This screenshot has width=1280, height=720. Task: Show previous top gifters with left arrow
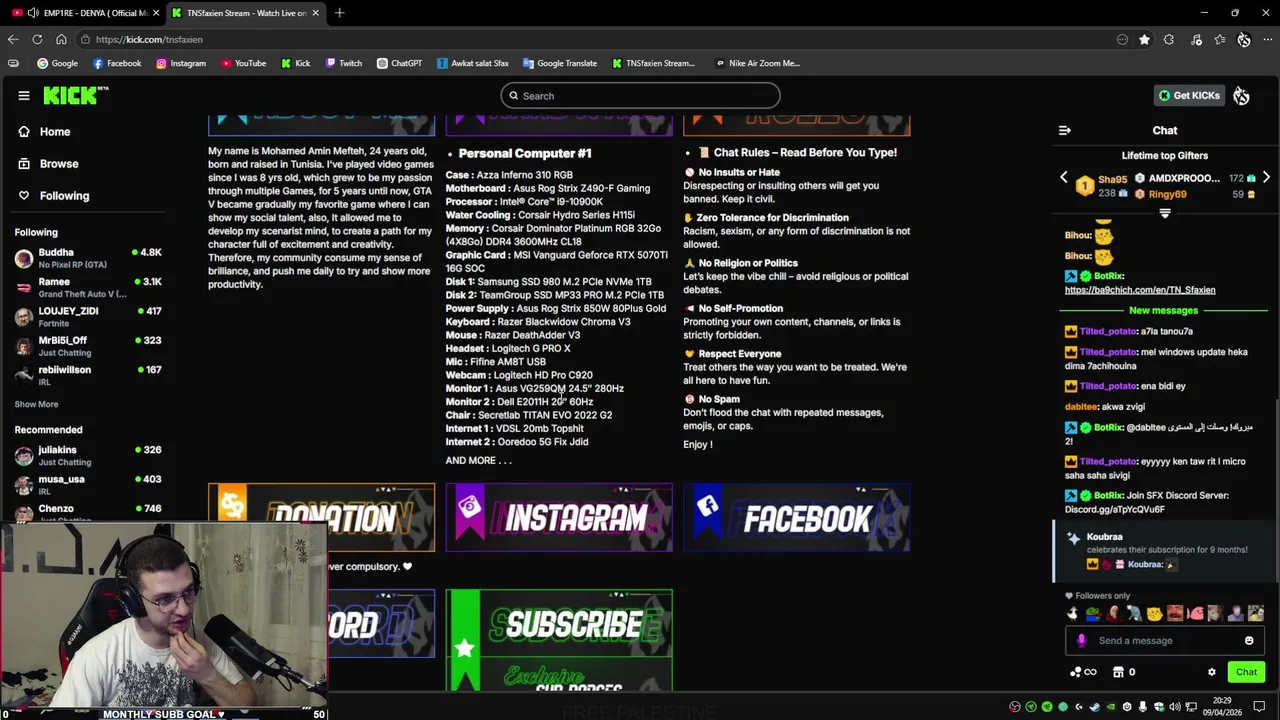(x=1064, y=178)
